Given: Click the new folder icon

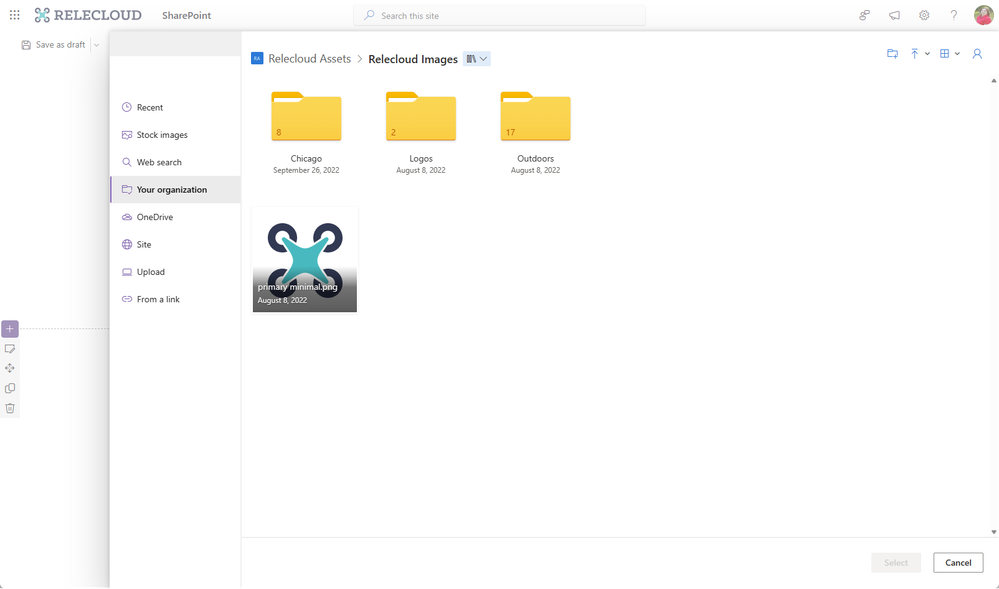Looking at the screenshot, I should point(893,54).
